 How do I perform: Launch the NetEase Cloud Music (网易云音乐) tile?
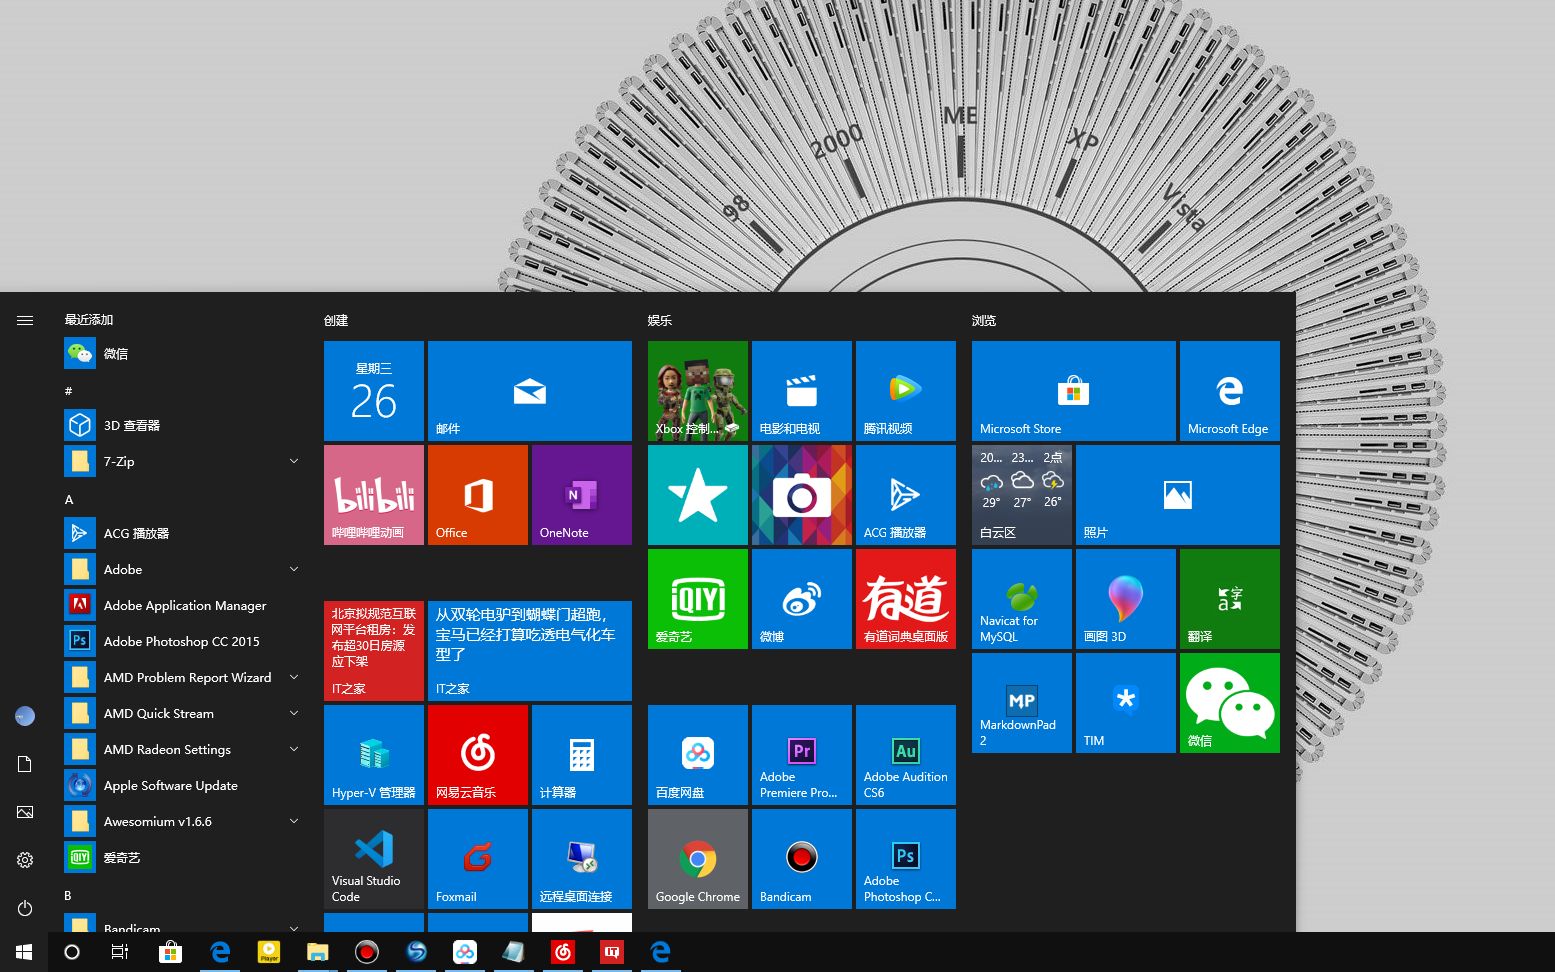click(478, 755)
